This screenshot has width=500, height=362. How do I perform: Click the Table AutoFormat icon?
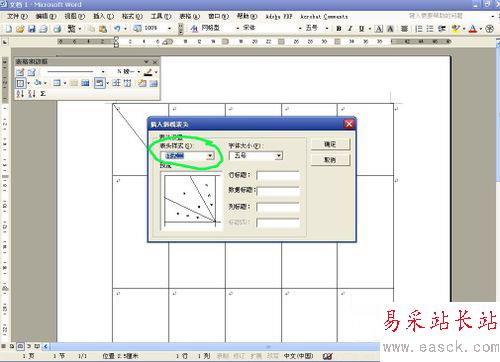pyautogui.click(x=142, y=83)
